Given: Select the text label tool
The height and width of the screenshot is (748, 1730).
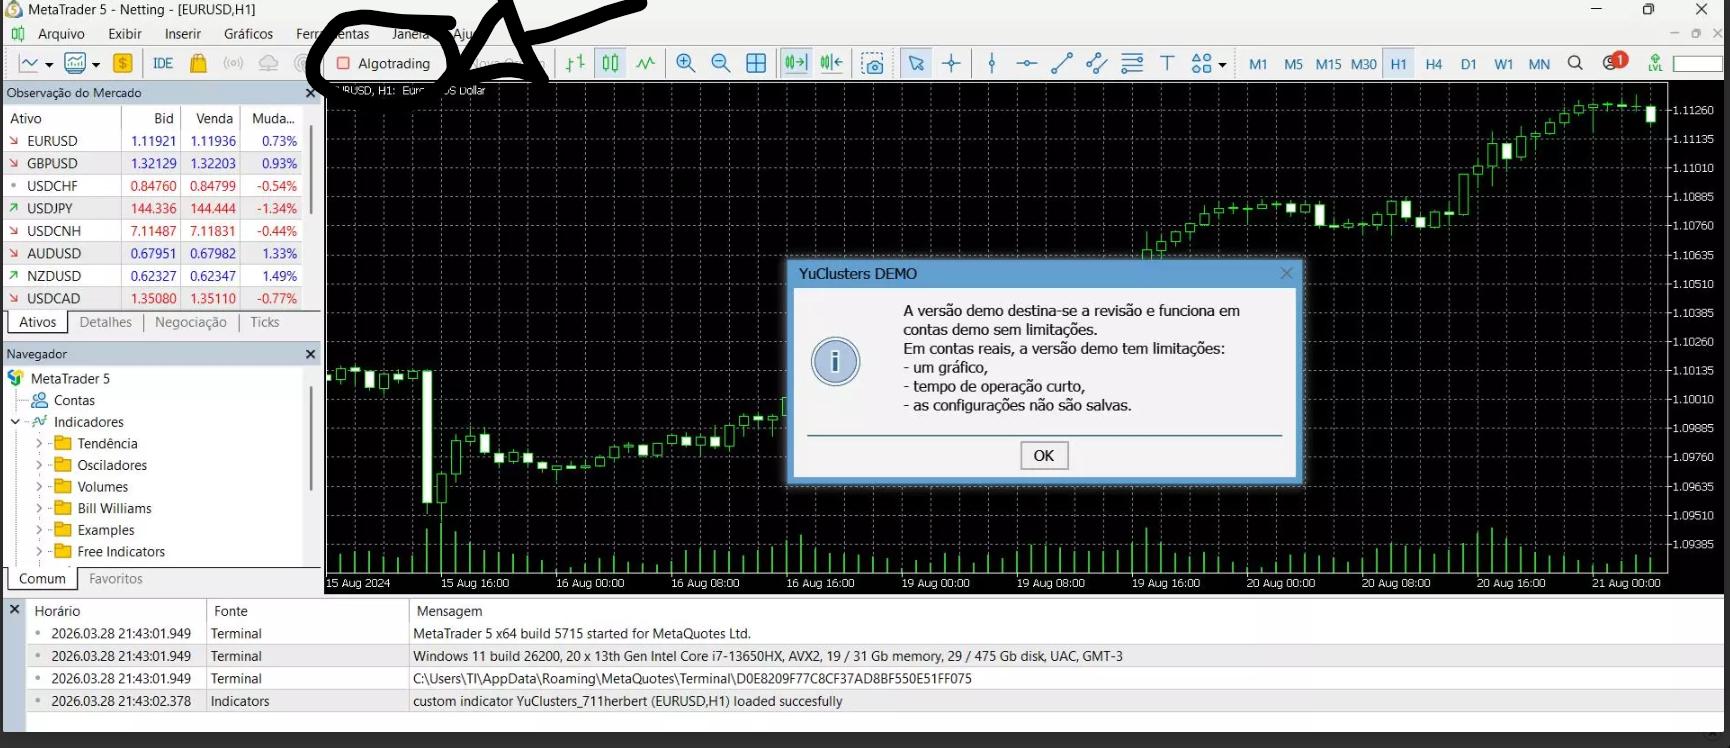Looking at the screenshot, I should click(1167, 63).
